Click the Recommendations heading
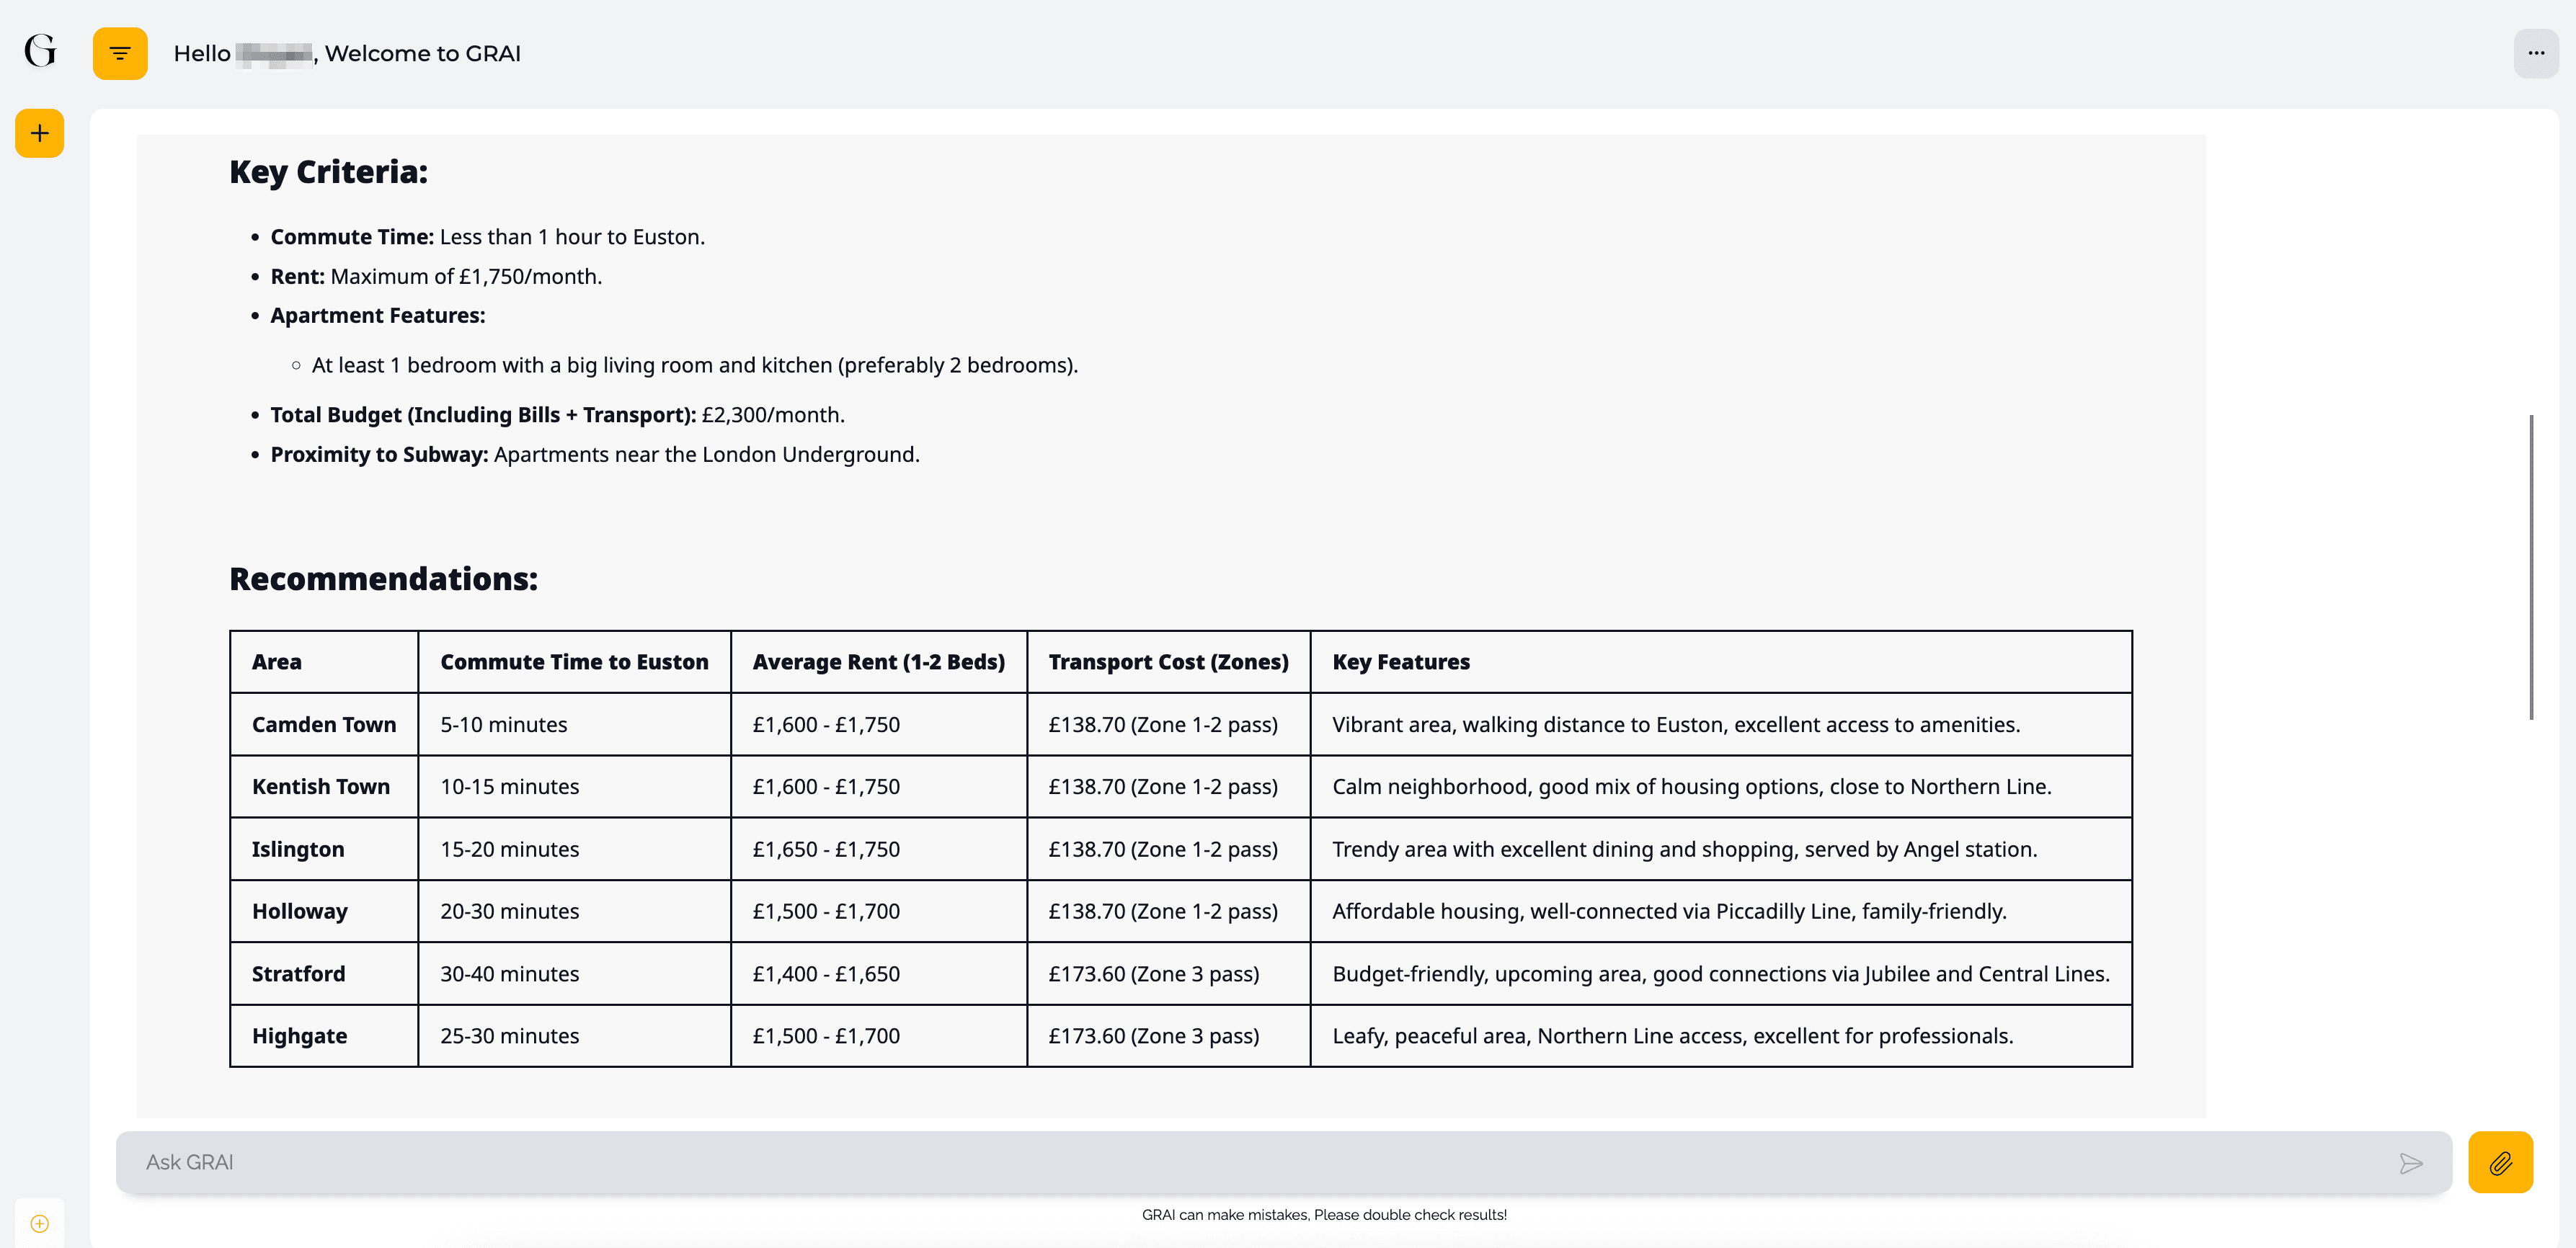The image size is (2576, 1248). pyautogui.click(x=383, y=579)
